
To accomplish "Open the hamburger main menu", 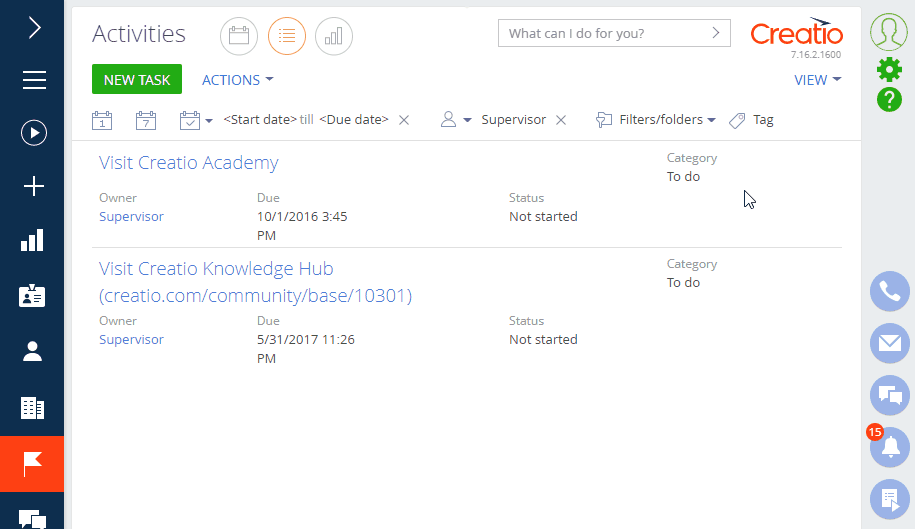I will [x=34, y=80].
